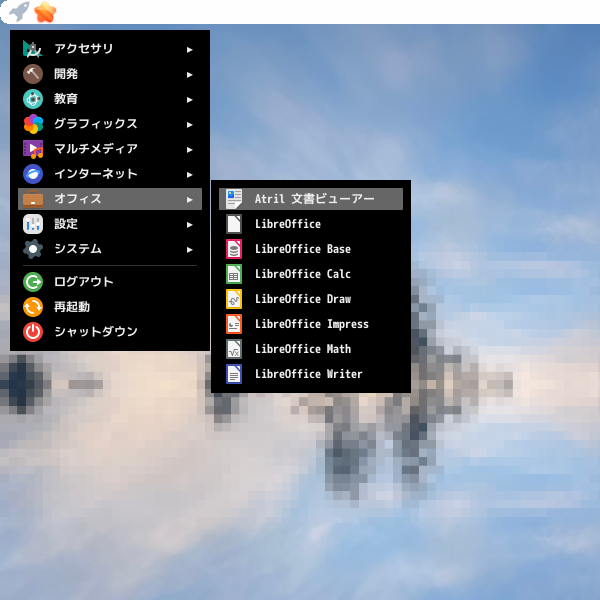Click the LibreOffice Math square-root icon

coord(234,349)
